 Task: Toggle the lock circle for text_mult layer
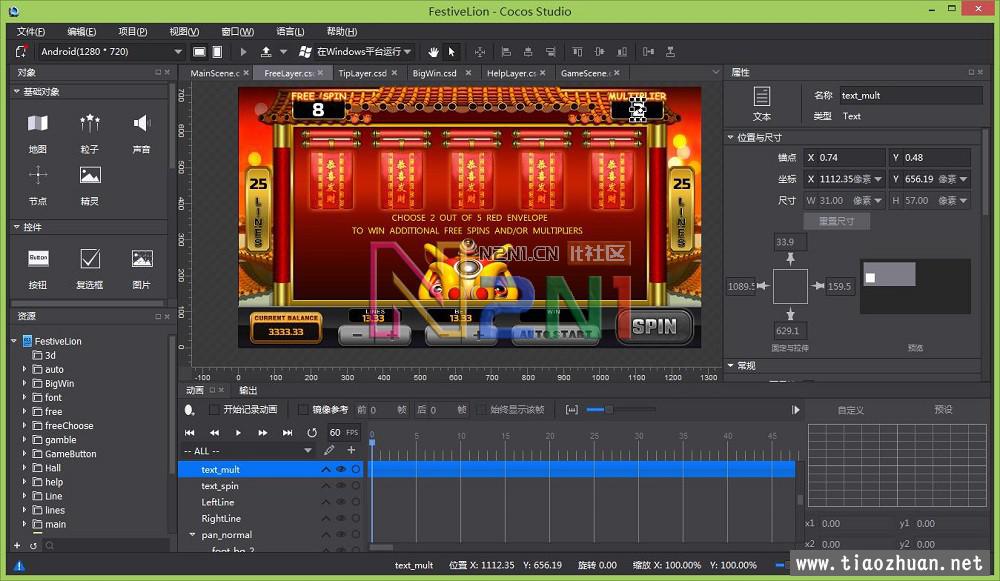pos(356,469)
